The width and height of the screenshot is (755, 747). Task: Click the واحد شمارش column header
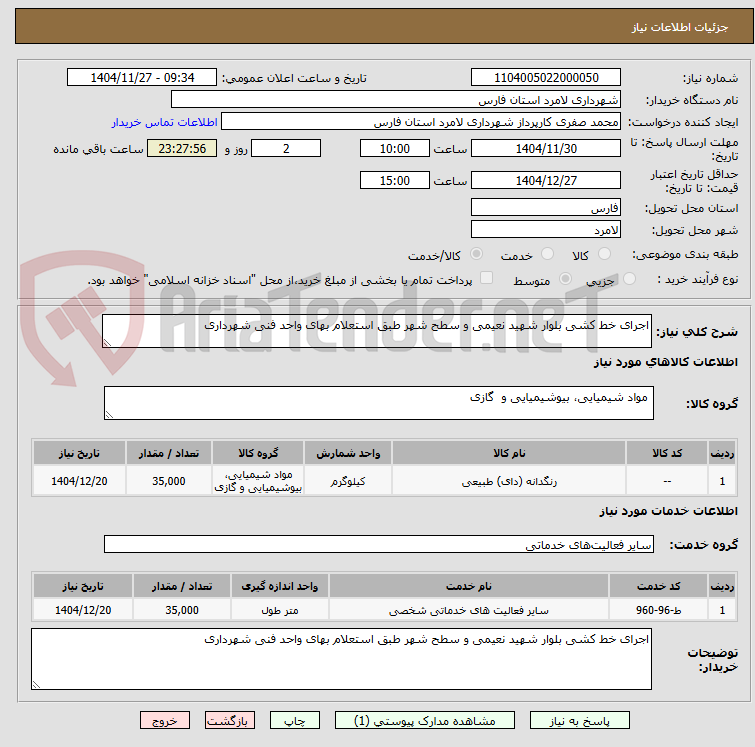click(x=348, y=453)
